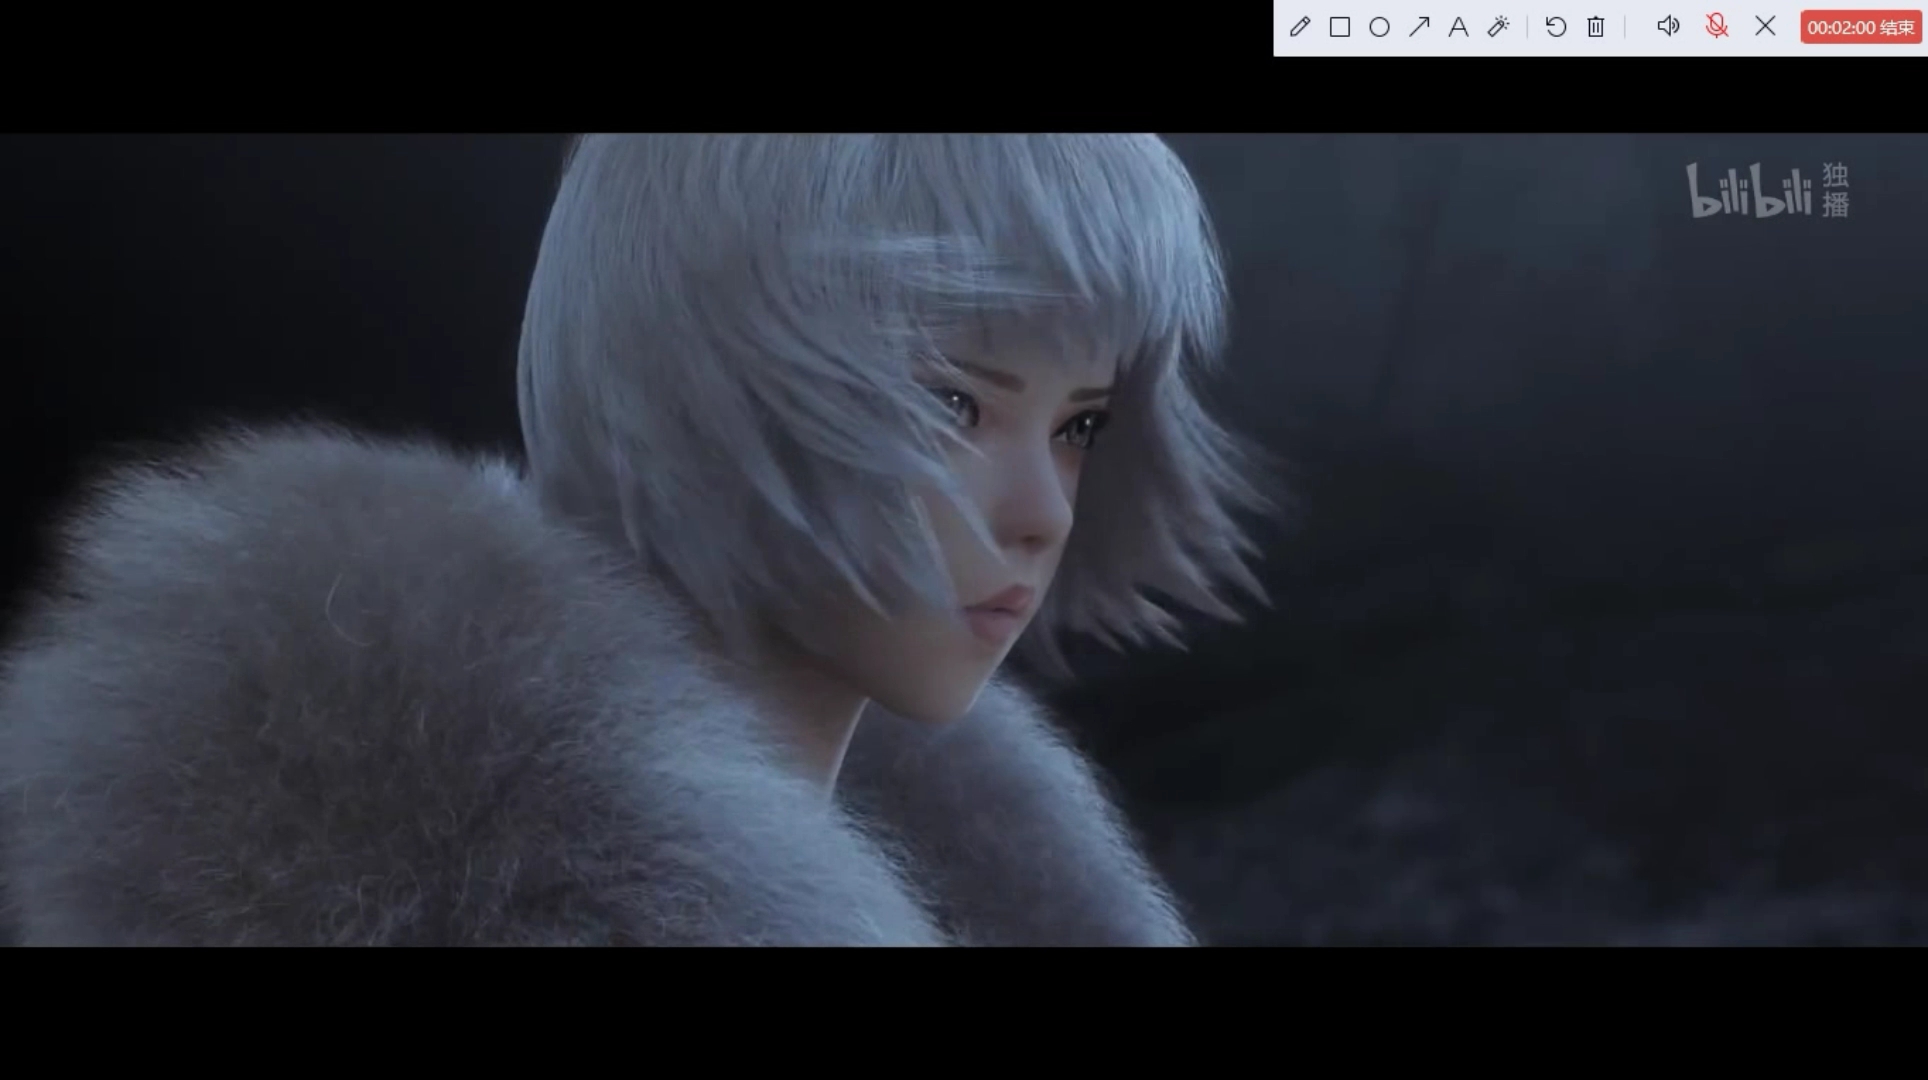Screen dimensions: 1928x1080
Task: Activate the magic wand highlighter tool
Action: tap(1498, 27)
